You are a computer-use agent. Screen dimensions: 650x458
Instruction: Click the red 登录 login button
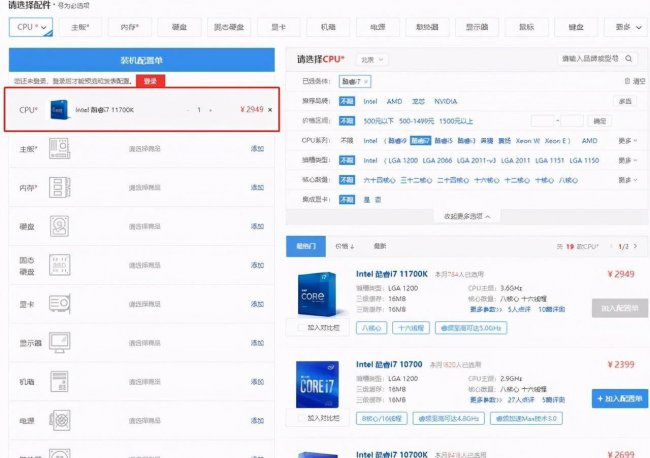[150, 81]
